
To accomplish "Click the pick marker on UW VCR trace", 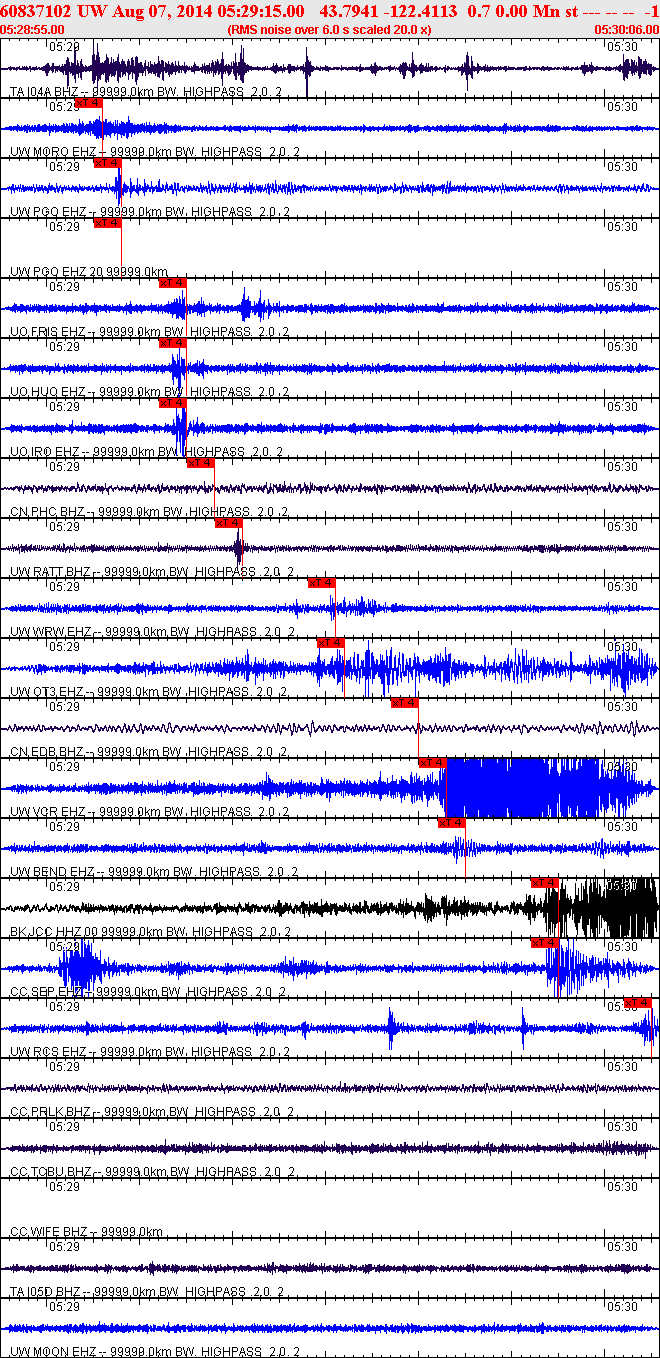I will pos(432,762).
